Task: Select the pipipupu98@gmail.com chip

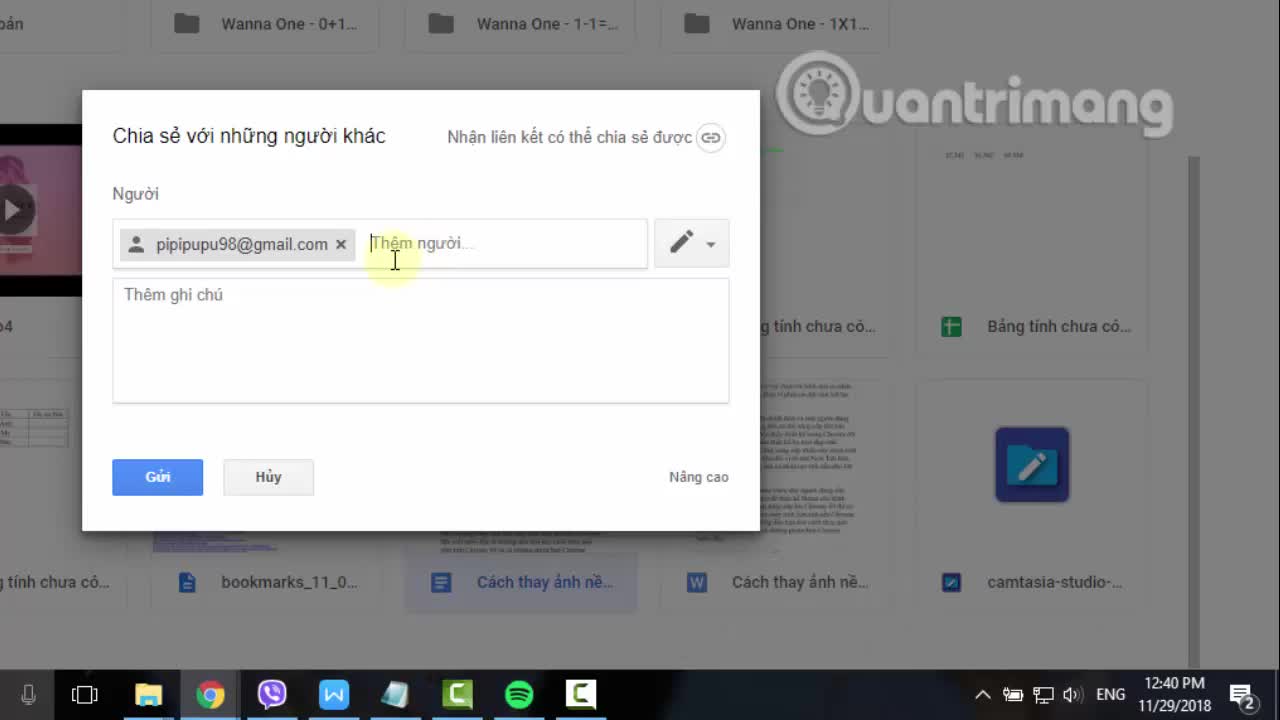Action: click(237, 244)
